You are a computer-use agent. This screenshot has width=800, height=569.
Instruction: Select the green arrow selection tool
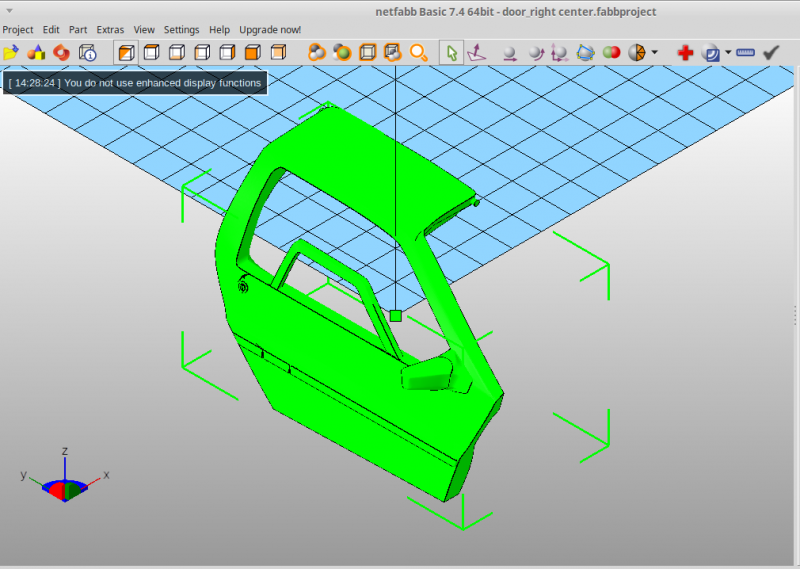click(452, 53)
